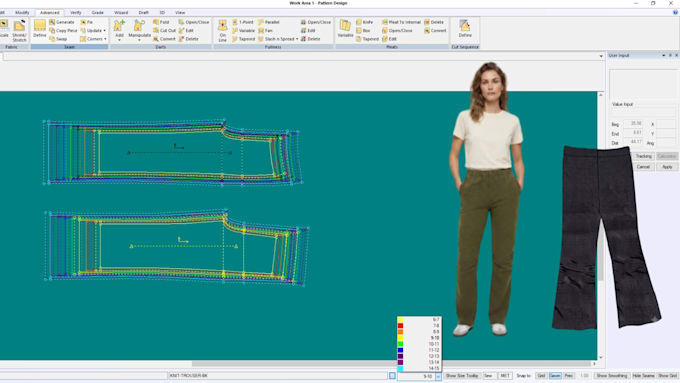
Task: Select Delete in the Pleats group
Action: [x=434, y=22]
